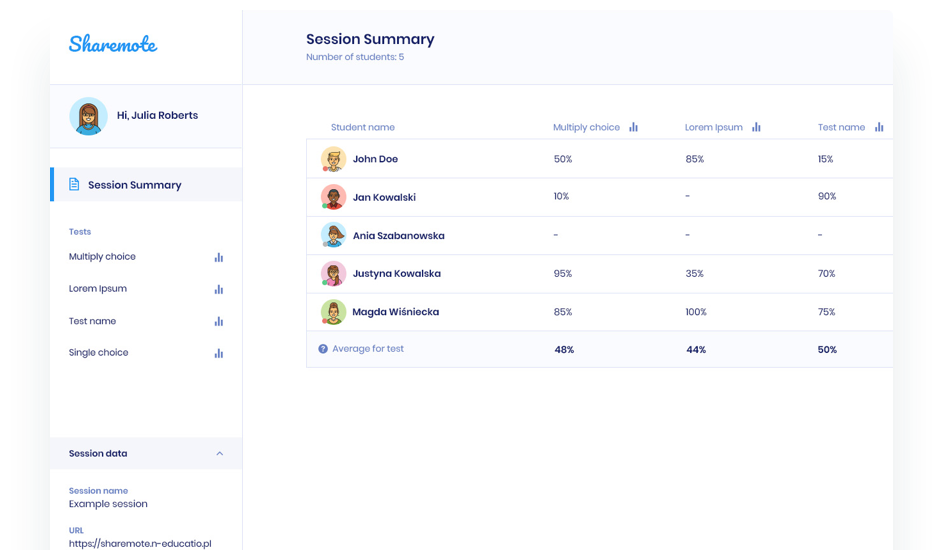Click the Multiply choice column chart icon

click(633, 127)
